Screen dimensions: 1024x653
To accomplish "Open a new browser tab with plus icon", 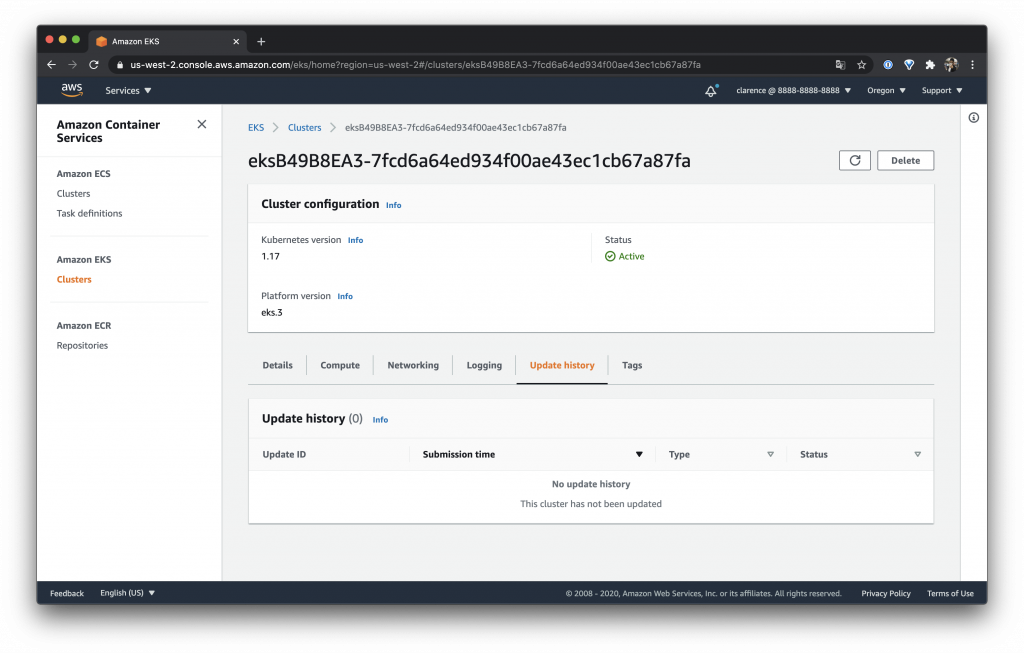I will coord(261,41).
